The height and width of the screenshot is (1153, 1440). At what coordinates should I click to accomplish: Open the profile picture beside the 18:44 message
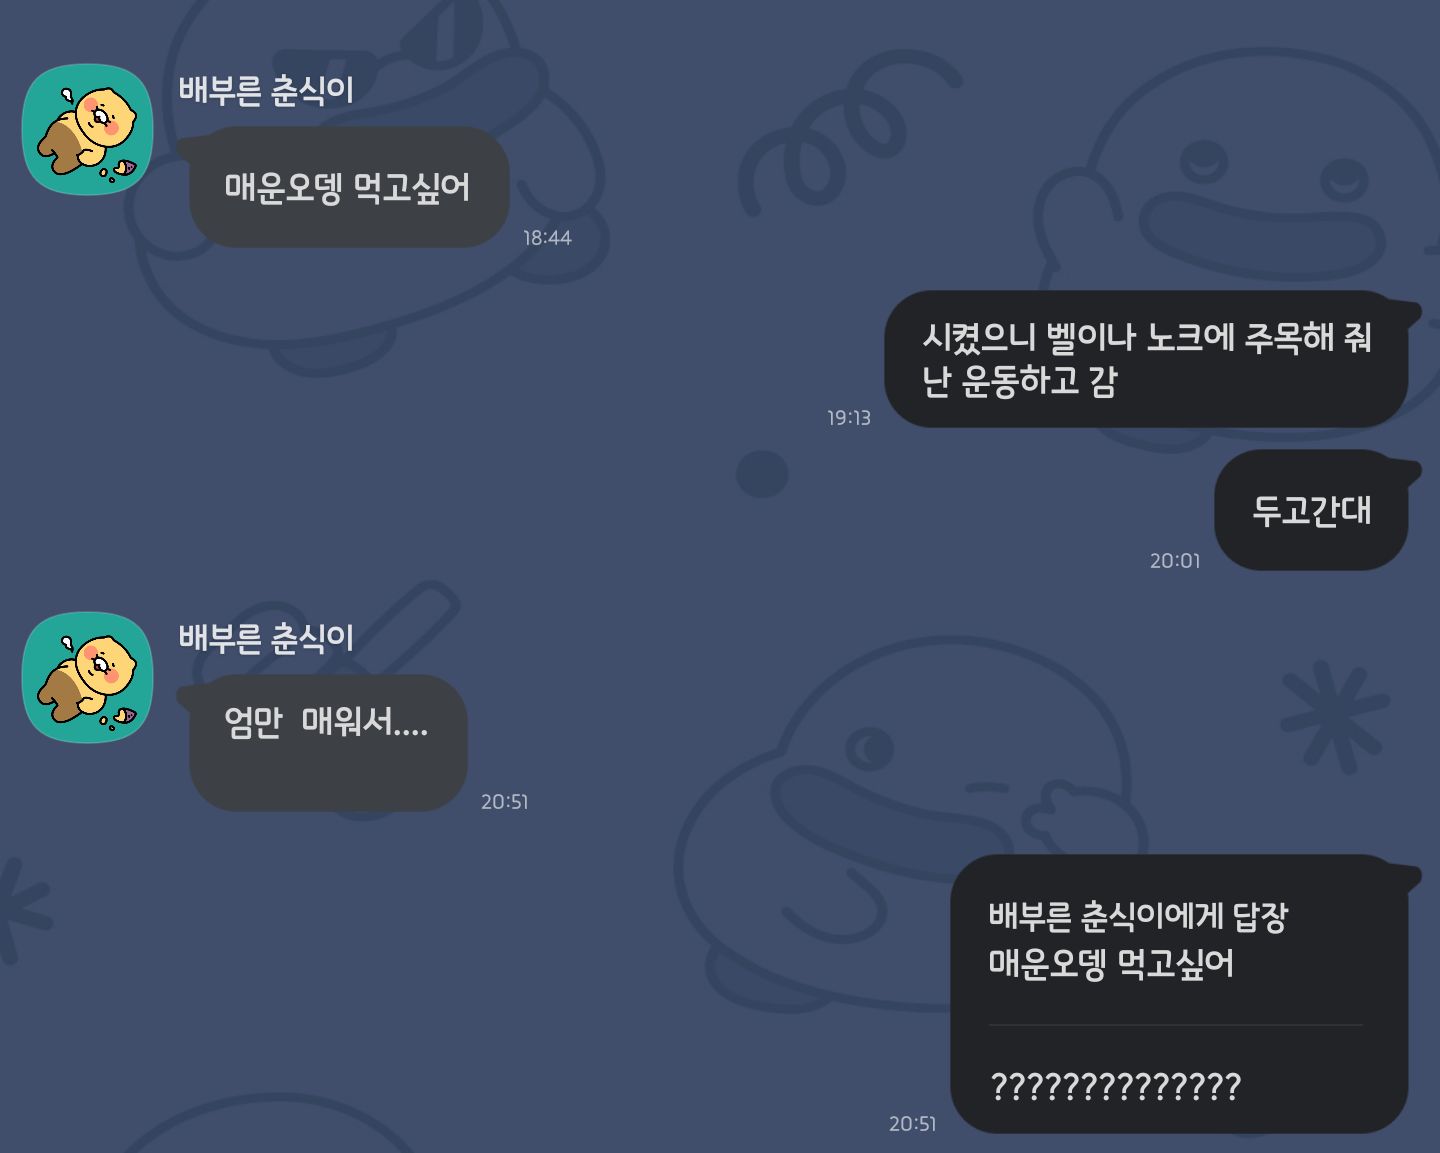(87, 130)
